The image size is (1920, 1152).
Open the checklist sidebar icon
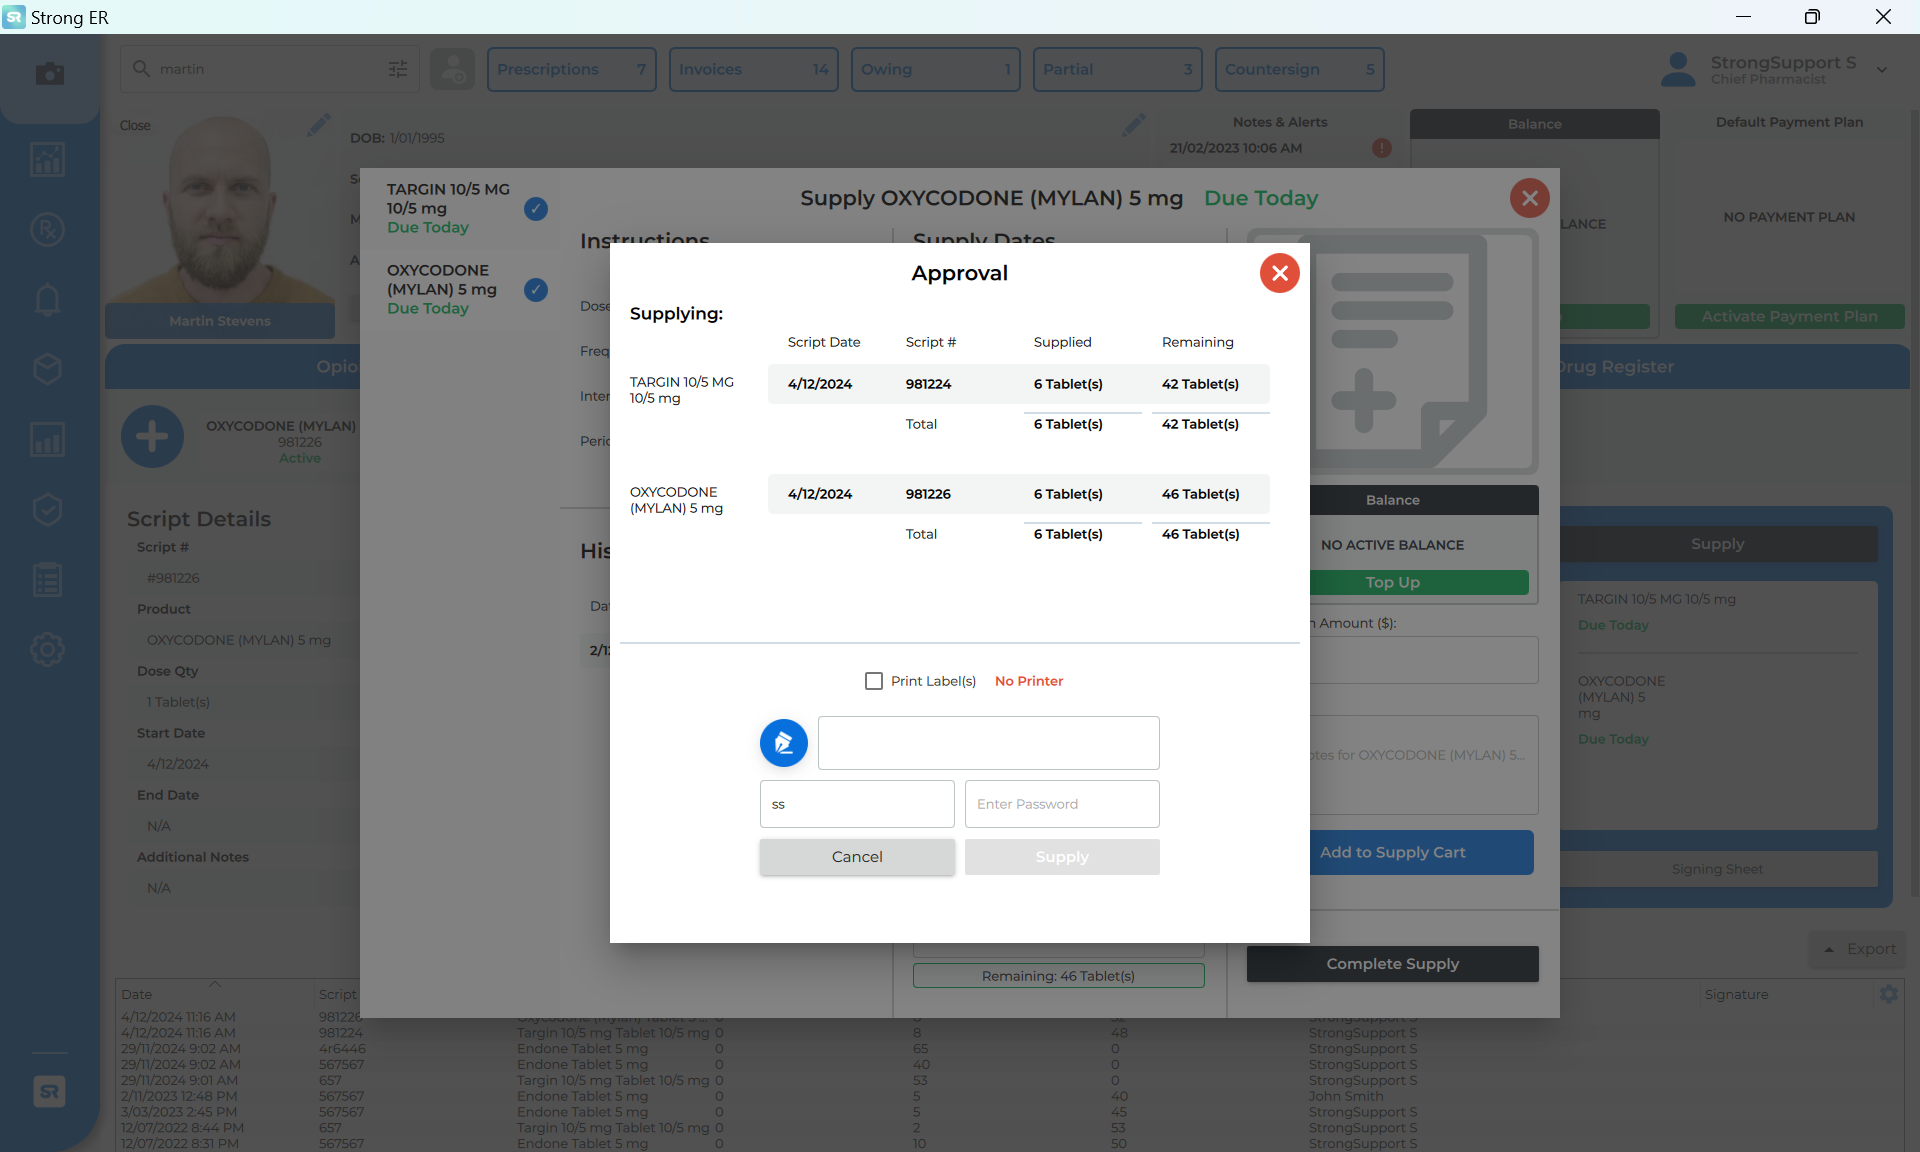click(48, 580)
